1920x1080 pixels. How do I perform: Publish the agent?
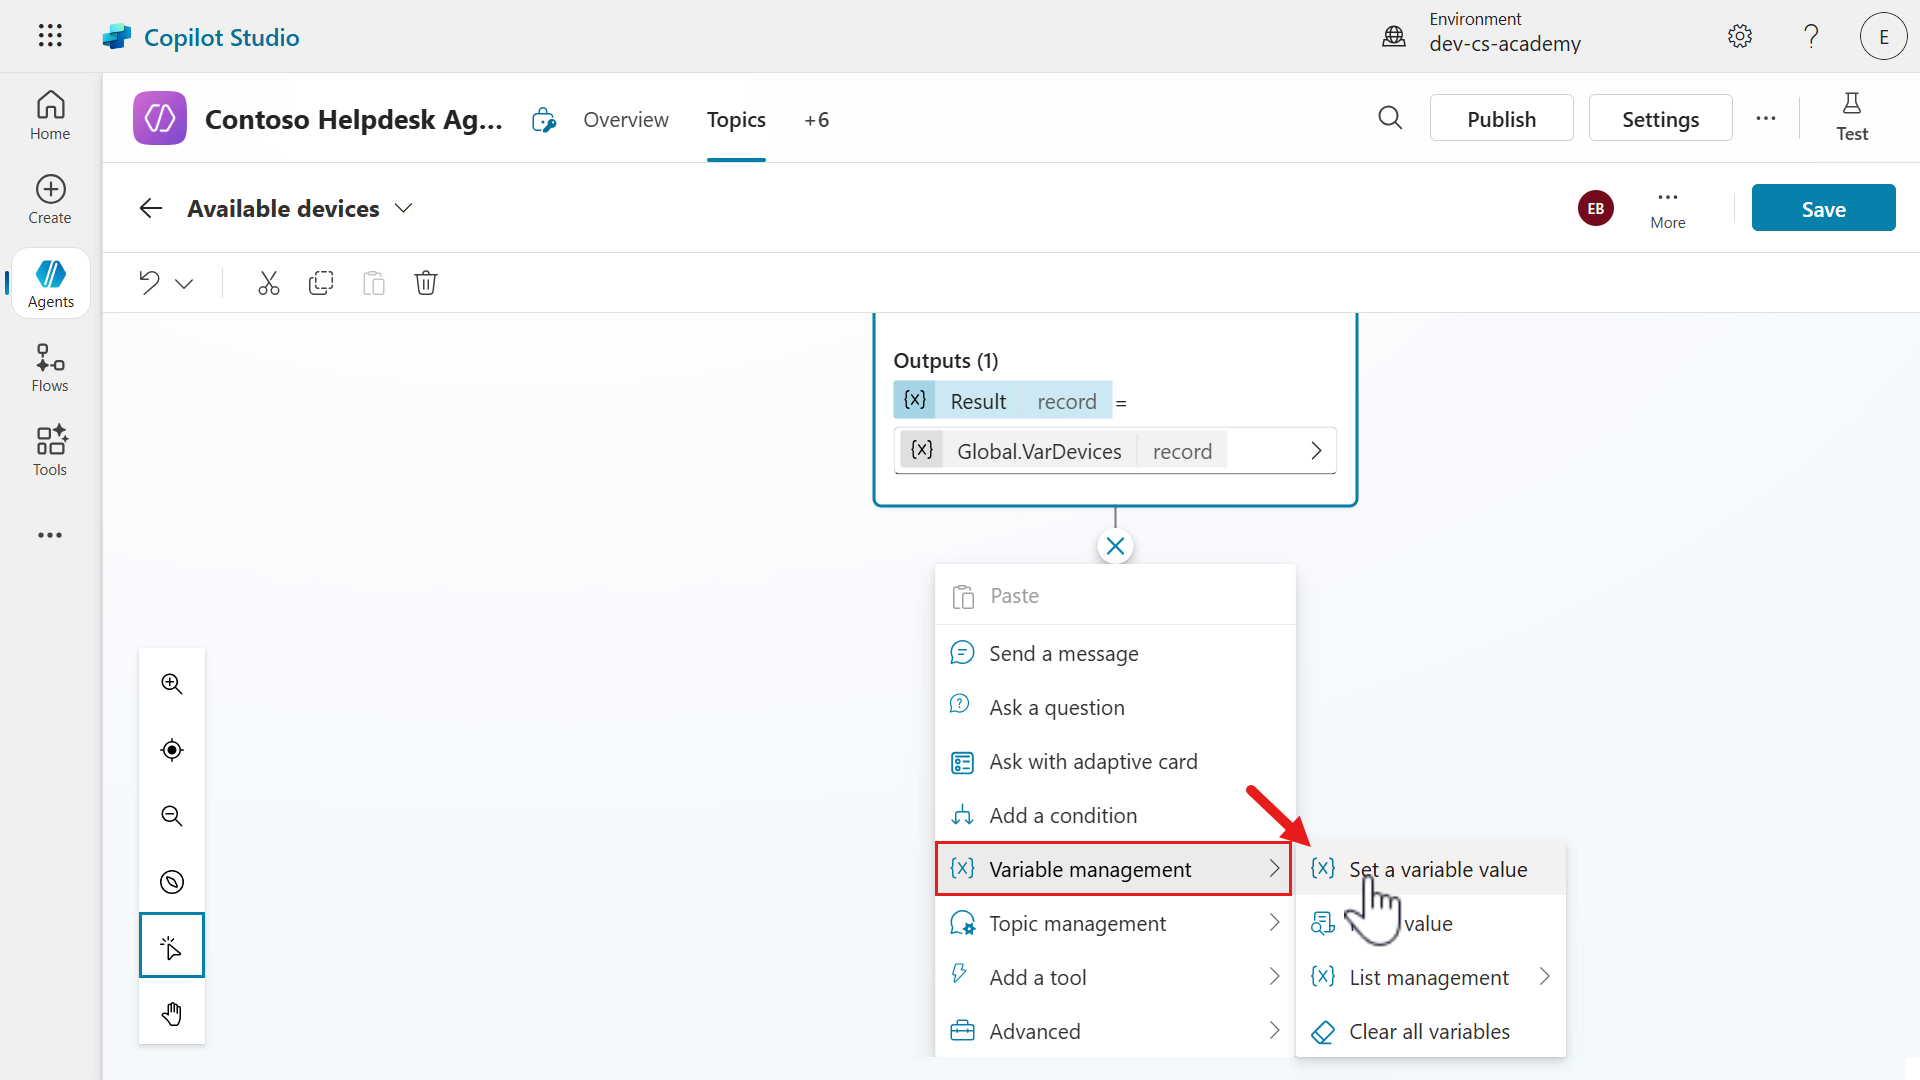point(1501,118)
